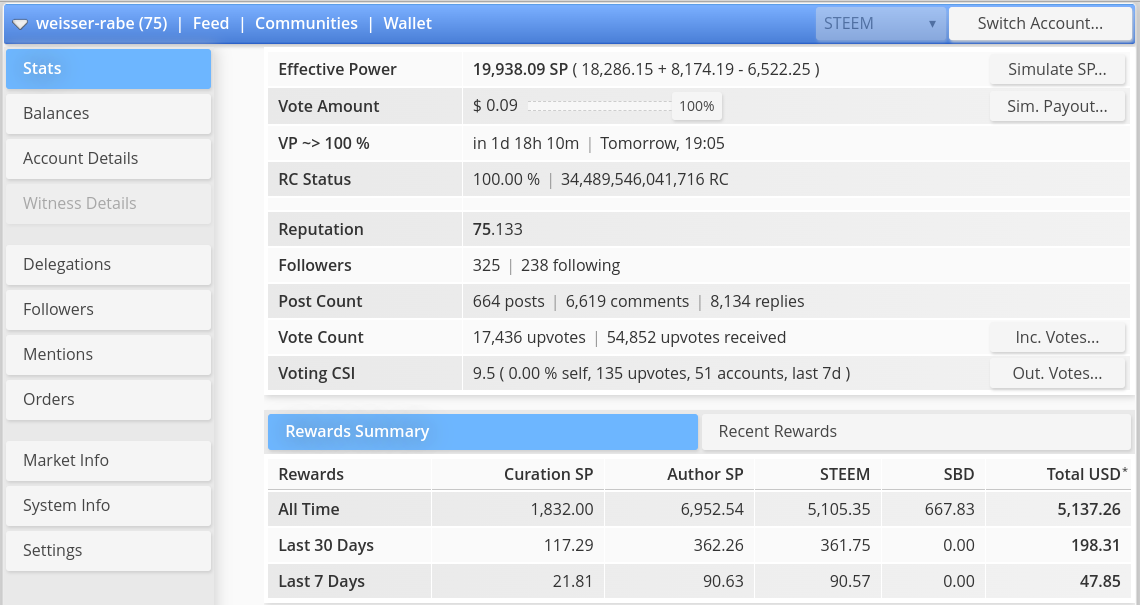This screenshot has width=1140, height=605.
Task: Show the Delegations section
Action: [108, 264]
